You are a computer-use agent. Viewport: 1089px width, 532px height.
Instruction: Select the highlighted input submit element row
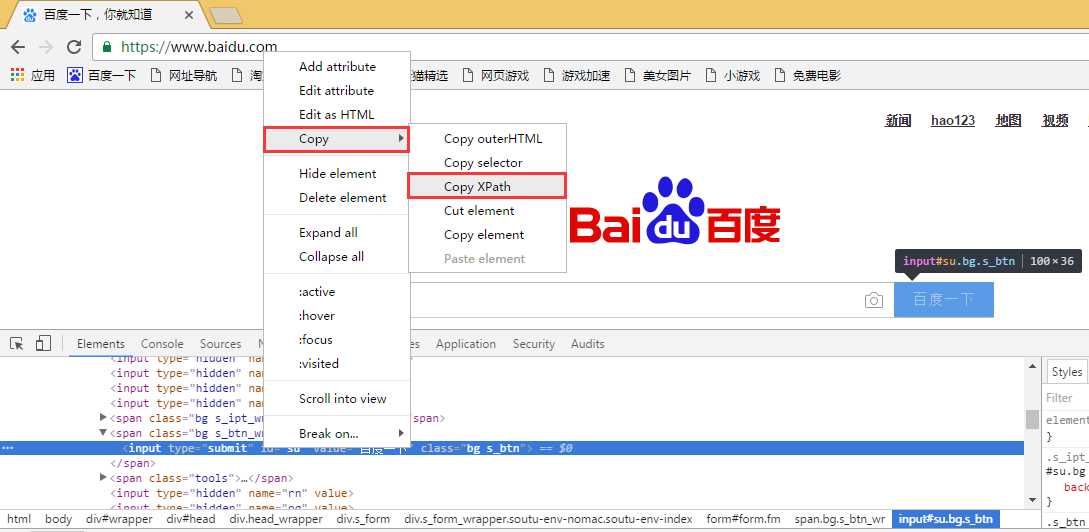(512, 448)
